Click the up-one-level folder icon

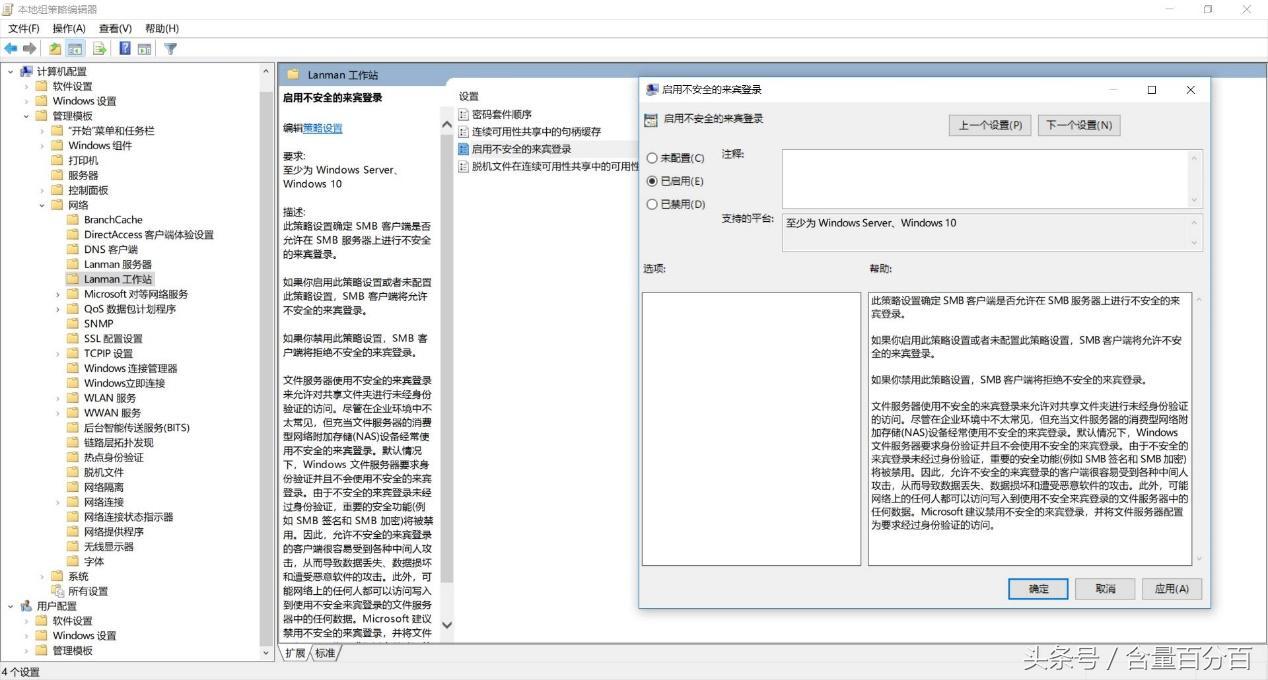pos(55,48)
